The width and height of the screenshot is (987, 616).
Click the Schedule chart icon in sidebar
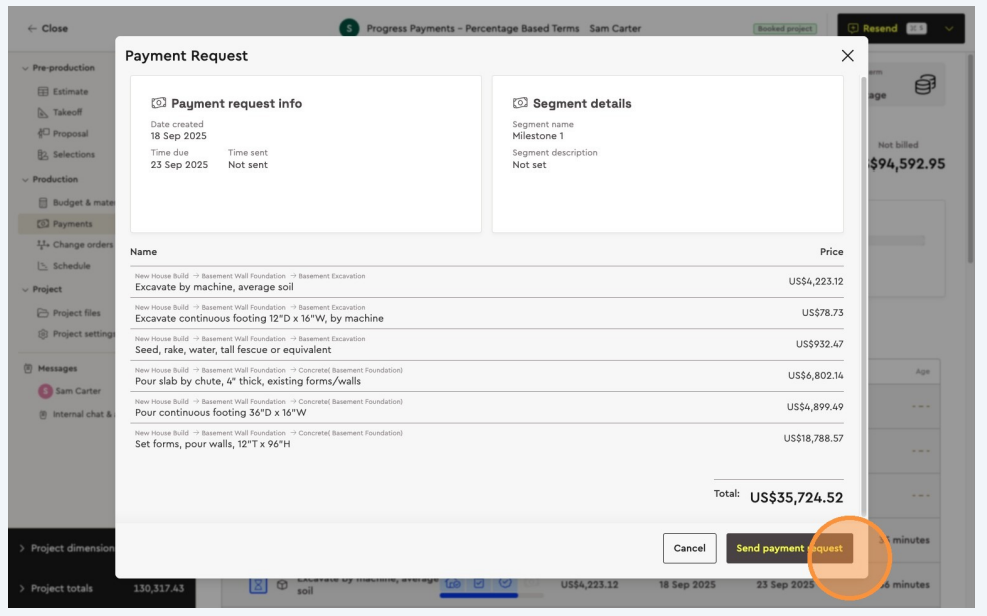[43, 266]
